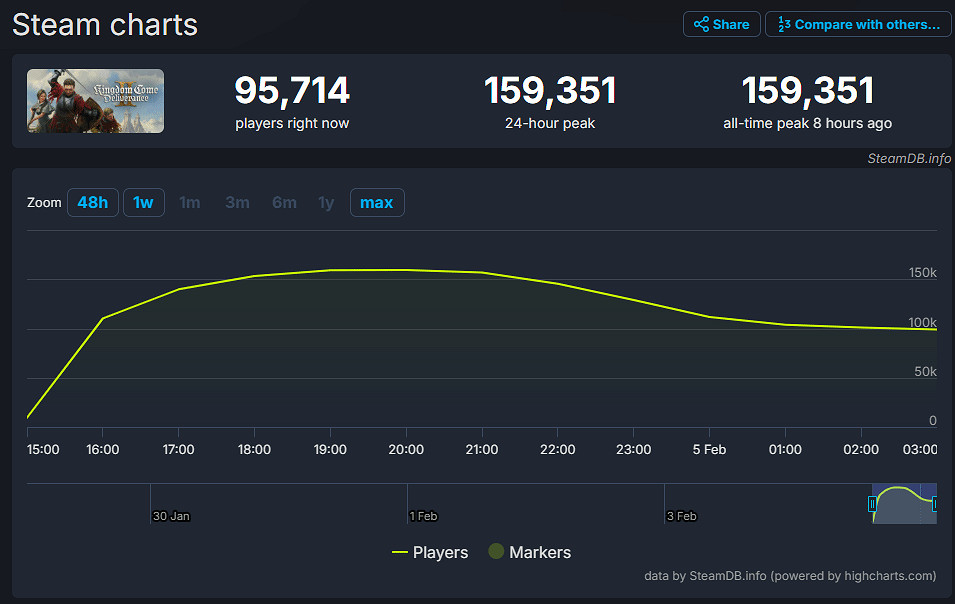955x604 pixels.
Task: Open Compare with others
Action: [858, 25]
